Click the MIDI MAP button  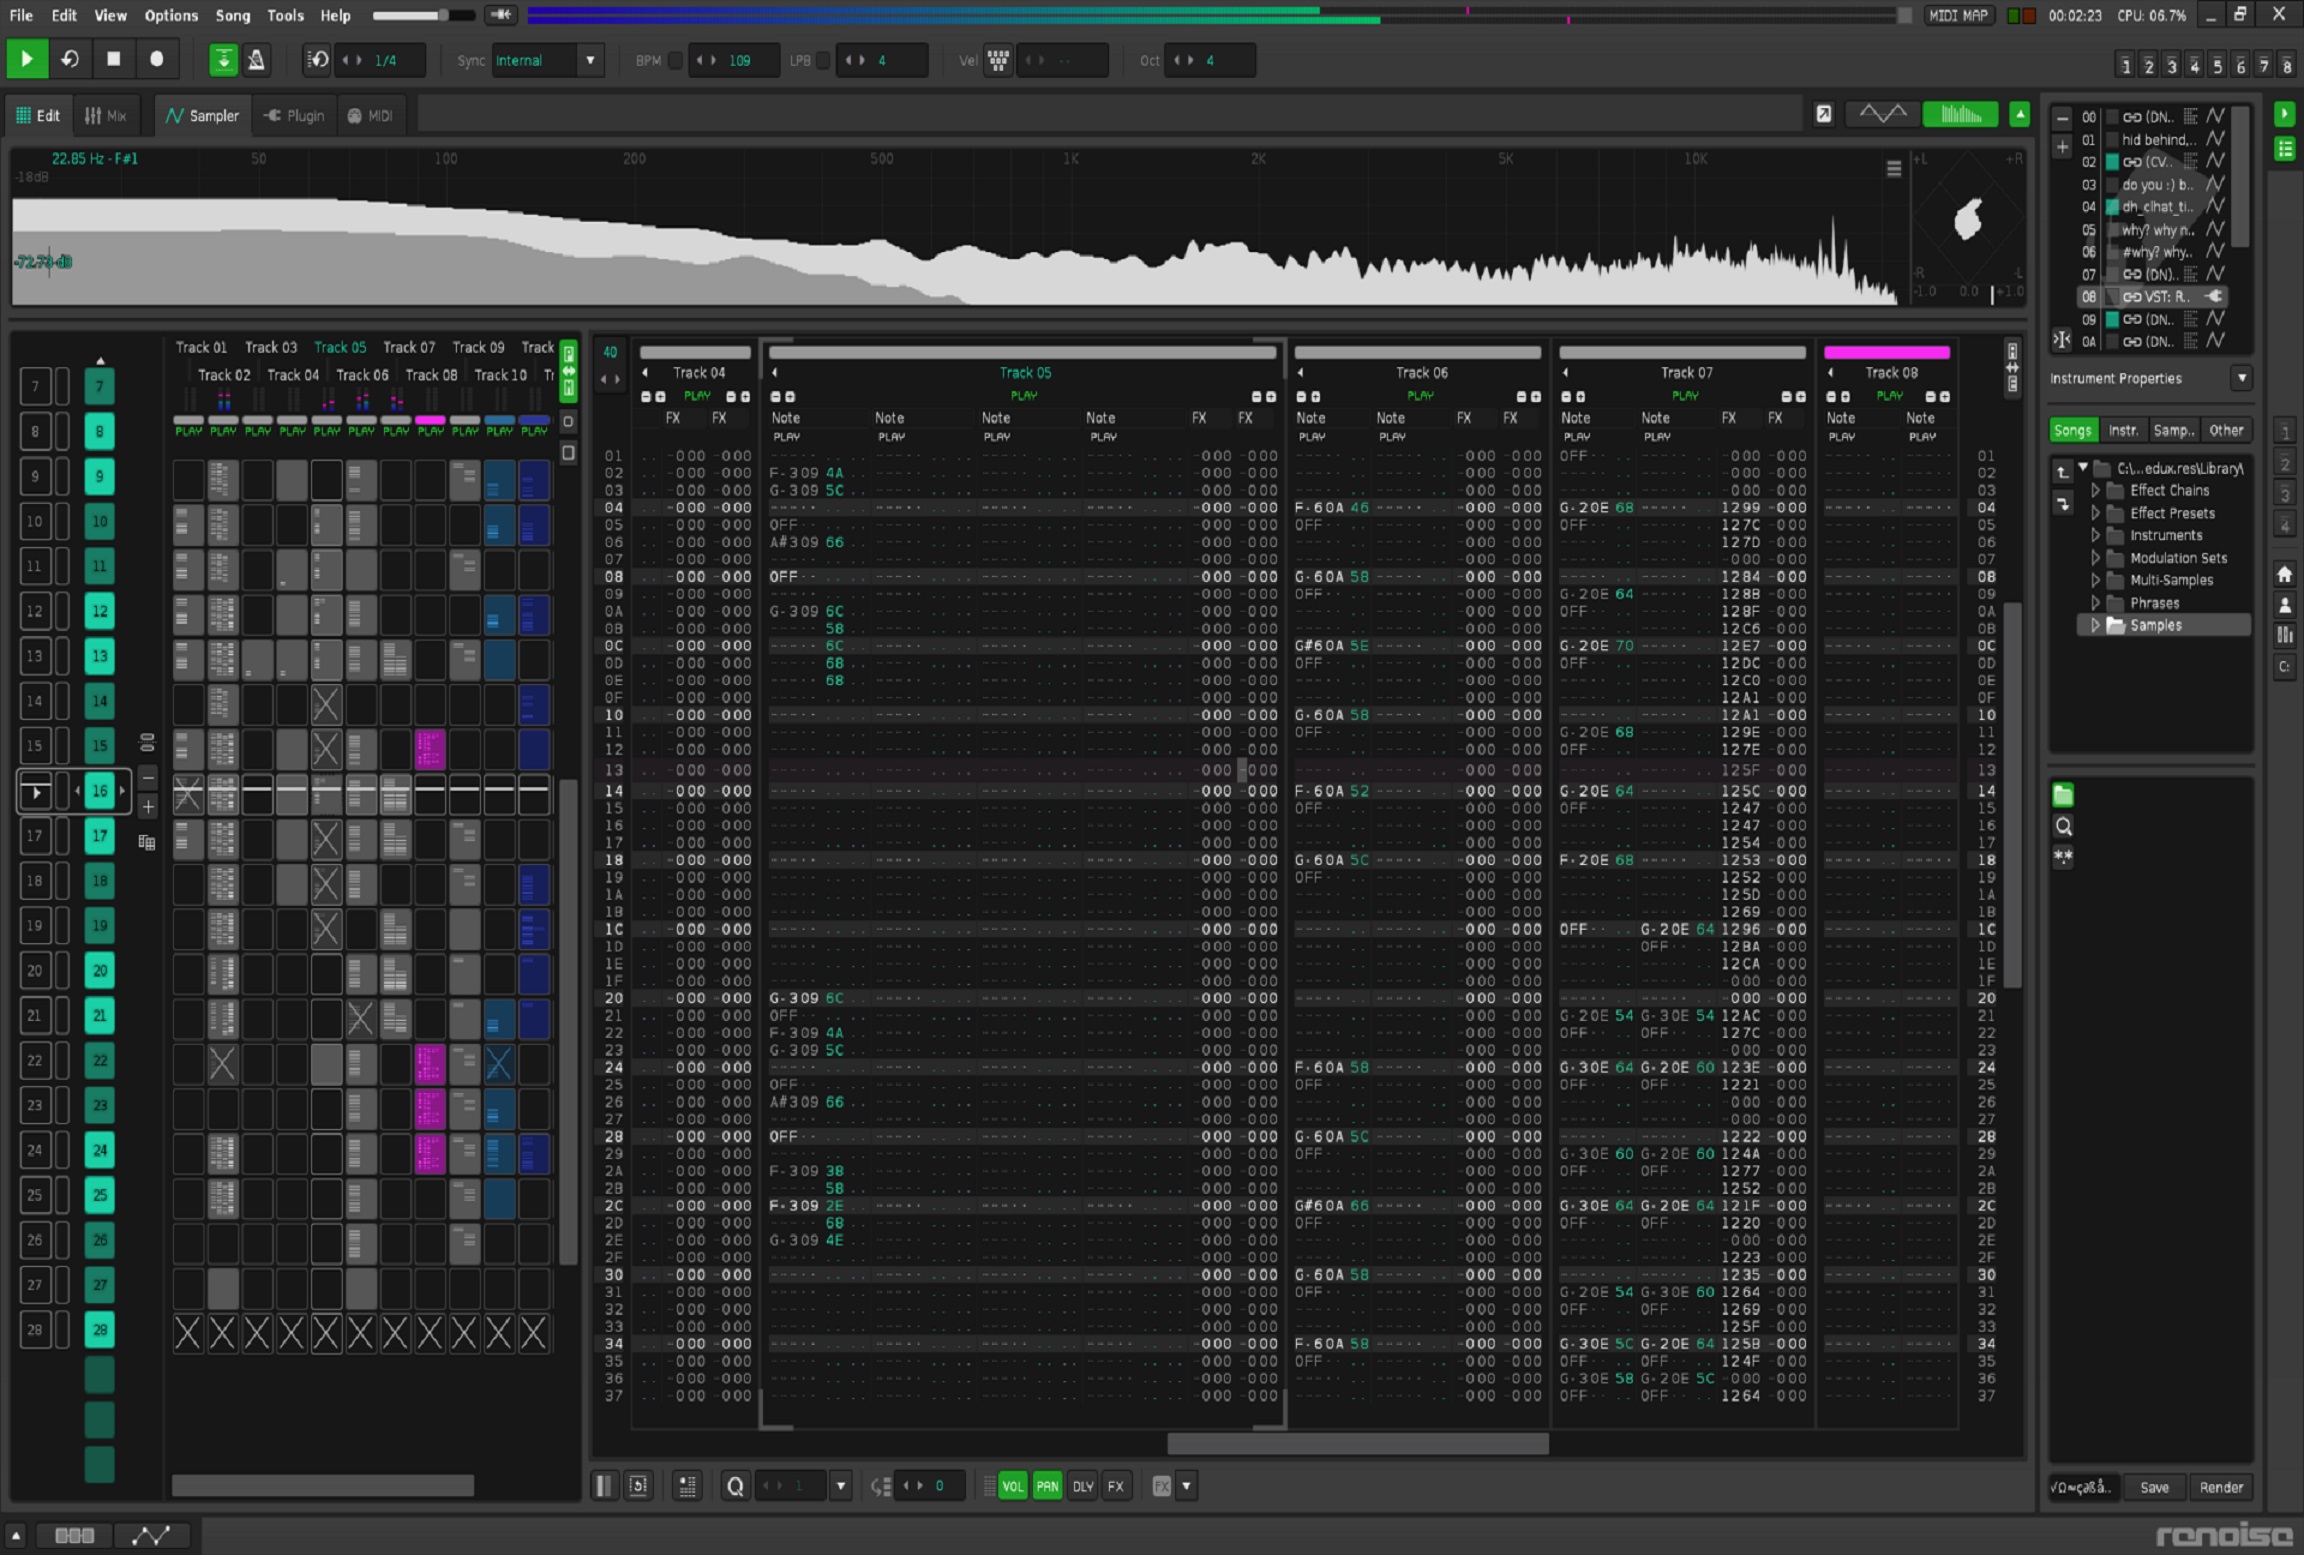1958,15
